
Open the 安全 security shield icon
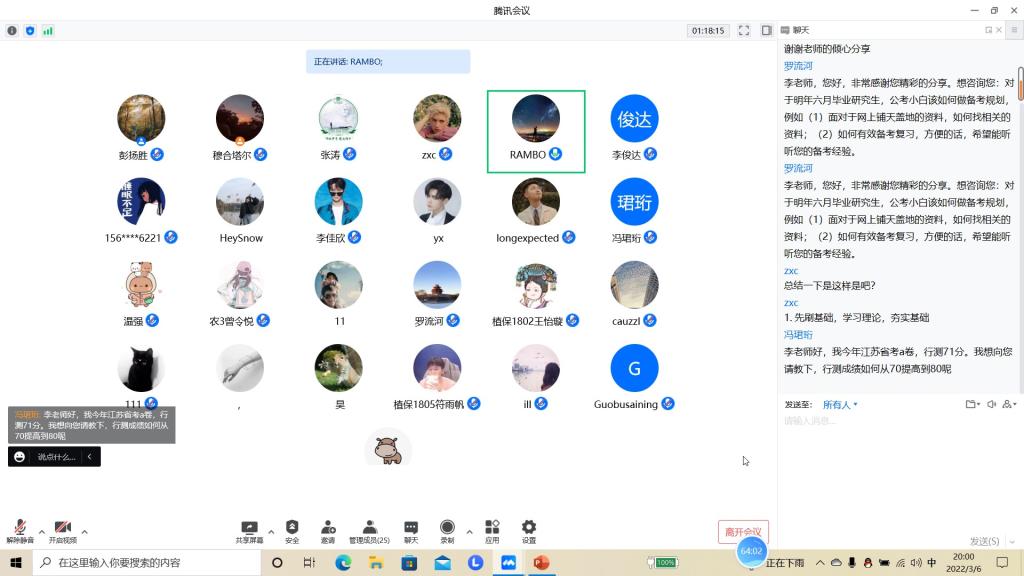point(292,531)
